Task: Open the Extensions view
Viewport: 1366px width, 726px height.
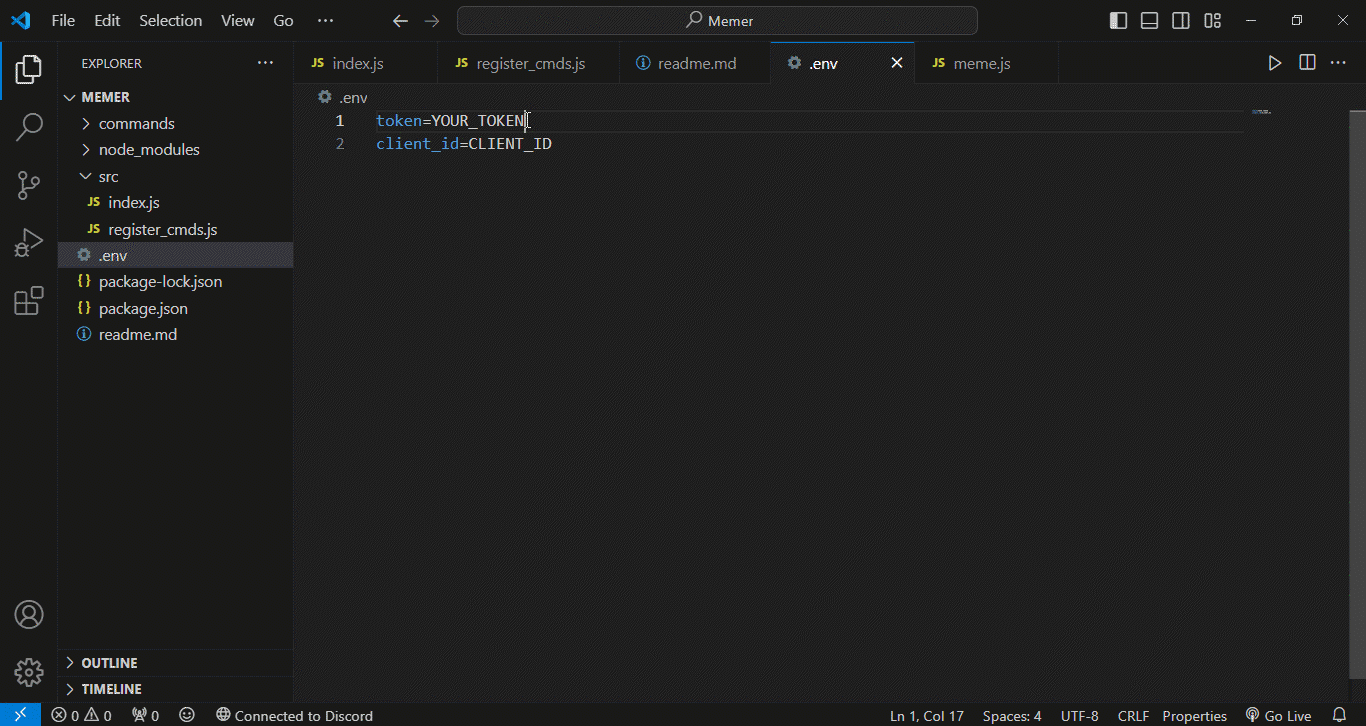Action: pyautogui.click(x=29, y=301)
